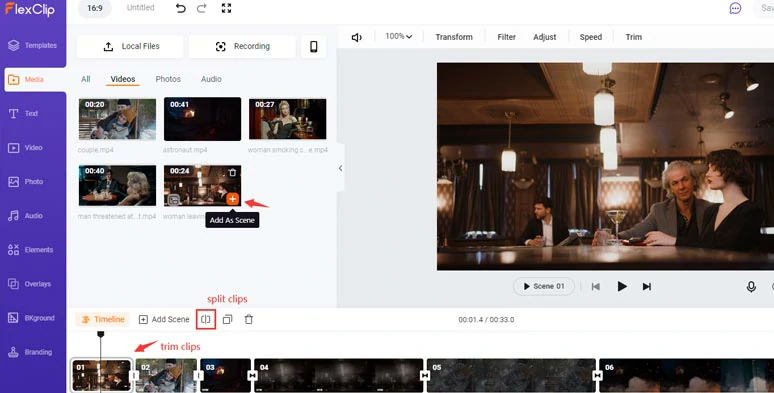Click the split clips icon
This screenshot has width=774, height=393.
[206, 319]
